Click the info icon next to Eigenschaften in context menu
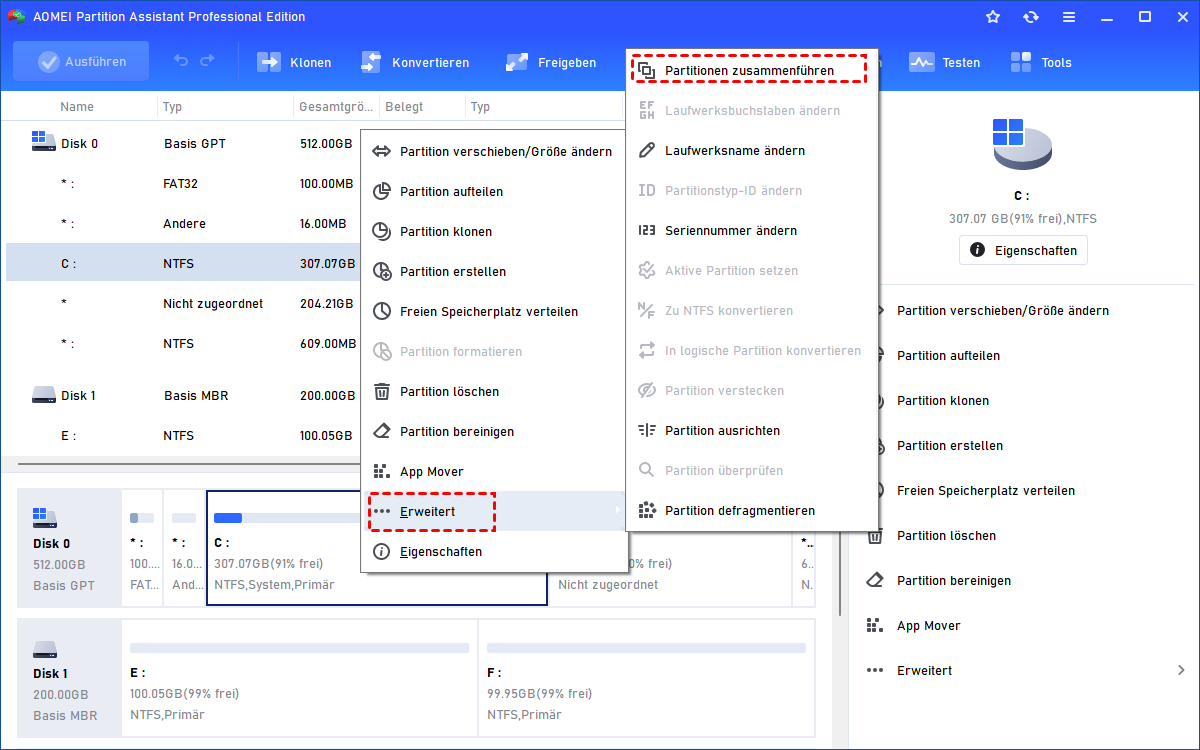 coord(381,551)
